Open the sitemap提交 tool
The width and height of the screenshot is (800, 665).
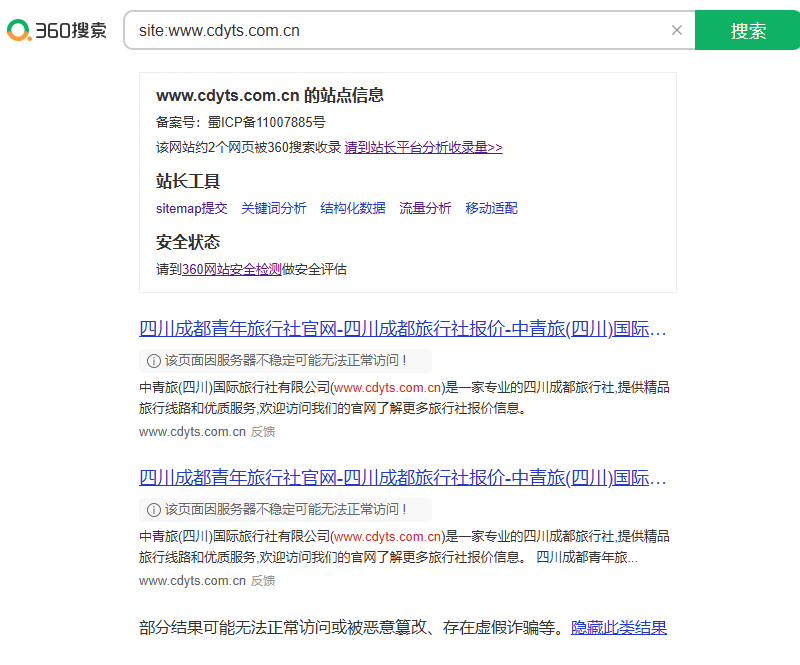[191, 209]
